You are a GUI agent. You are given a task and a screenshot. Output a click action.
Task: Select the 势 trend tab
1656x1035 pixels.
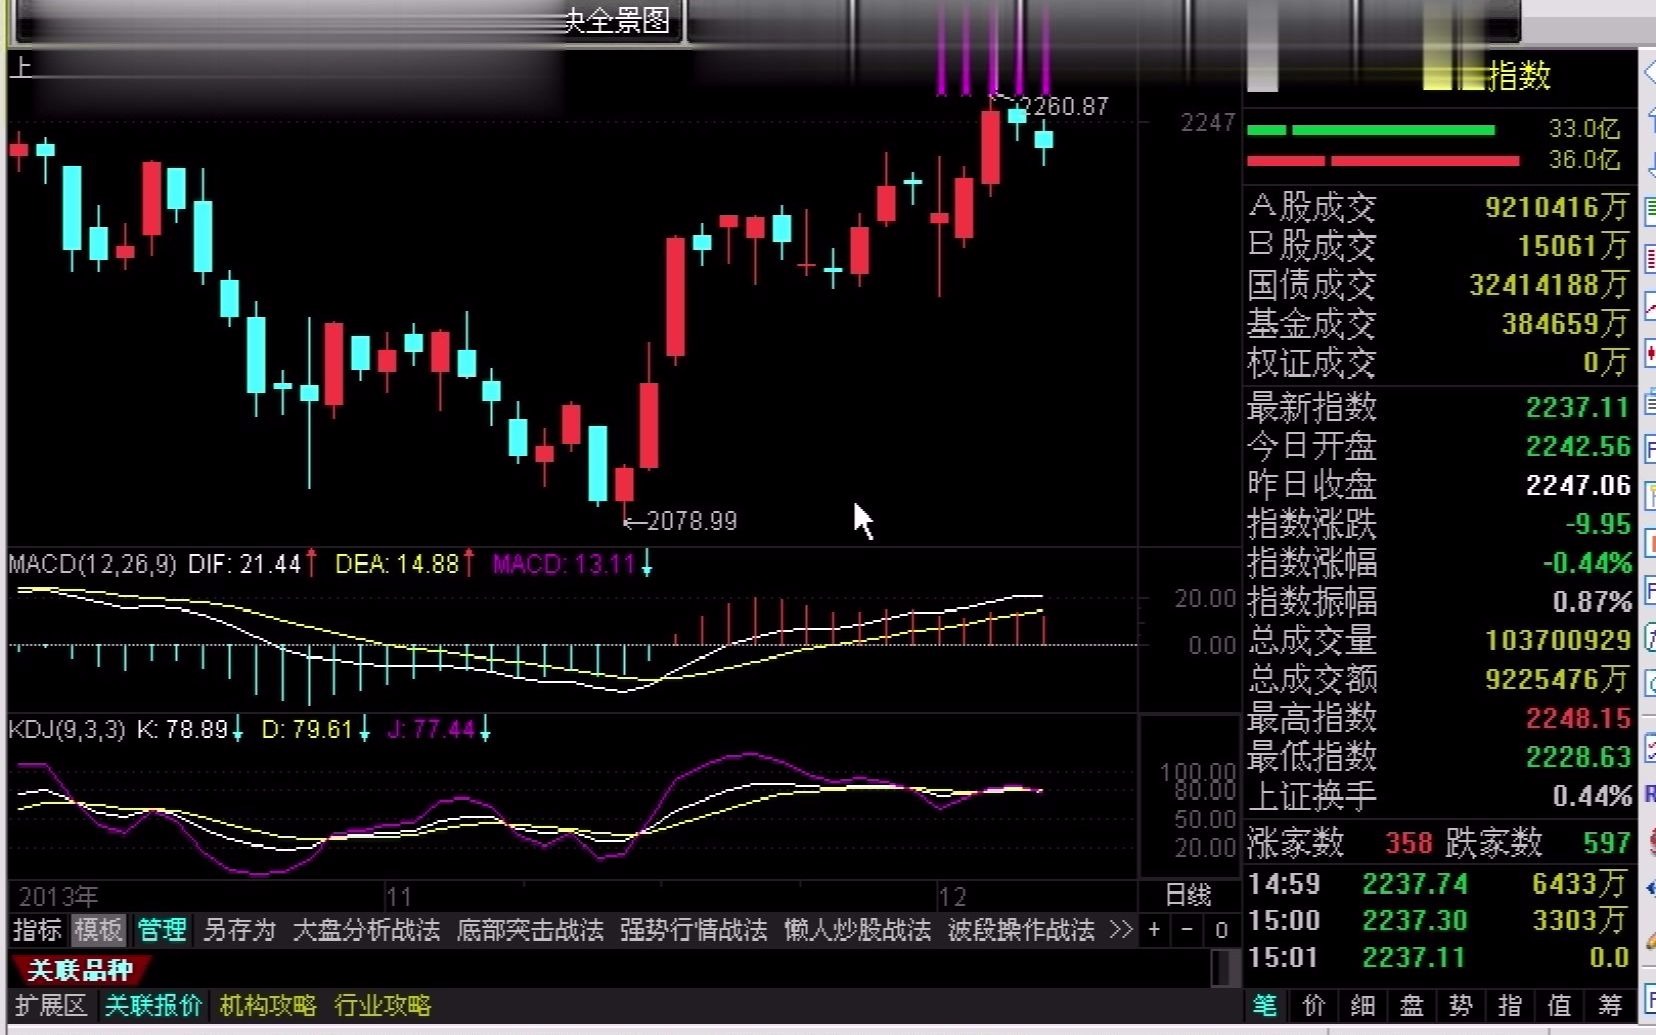click(x=1461, y=1005)
